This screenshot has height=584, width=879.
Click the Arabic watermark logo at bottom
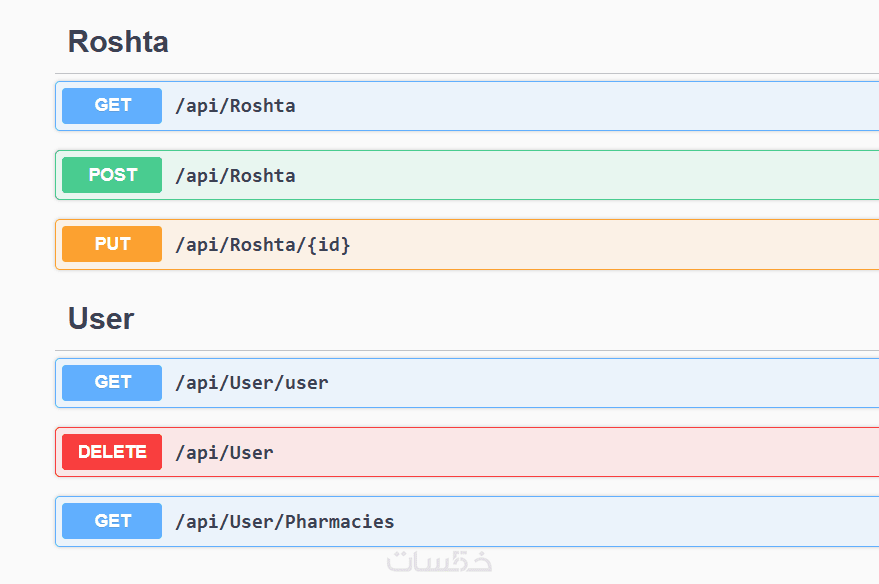coord(439,561)
